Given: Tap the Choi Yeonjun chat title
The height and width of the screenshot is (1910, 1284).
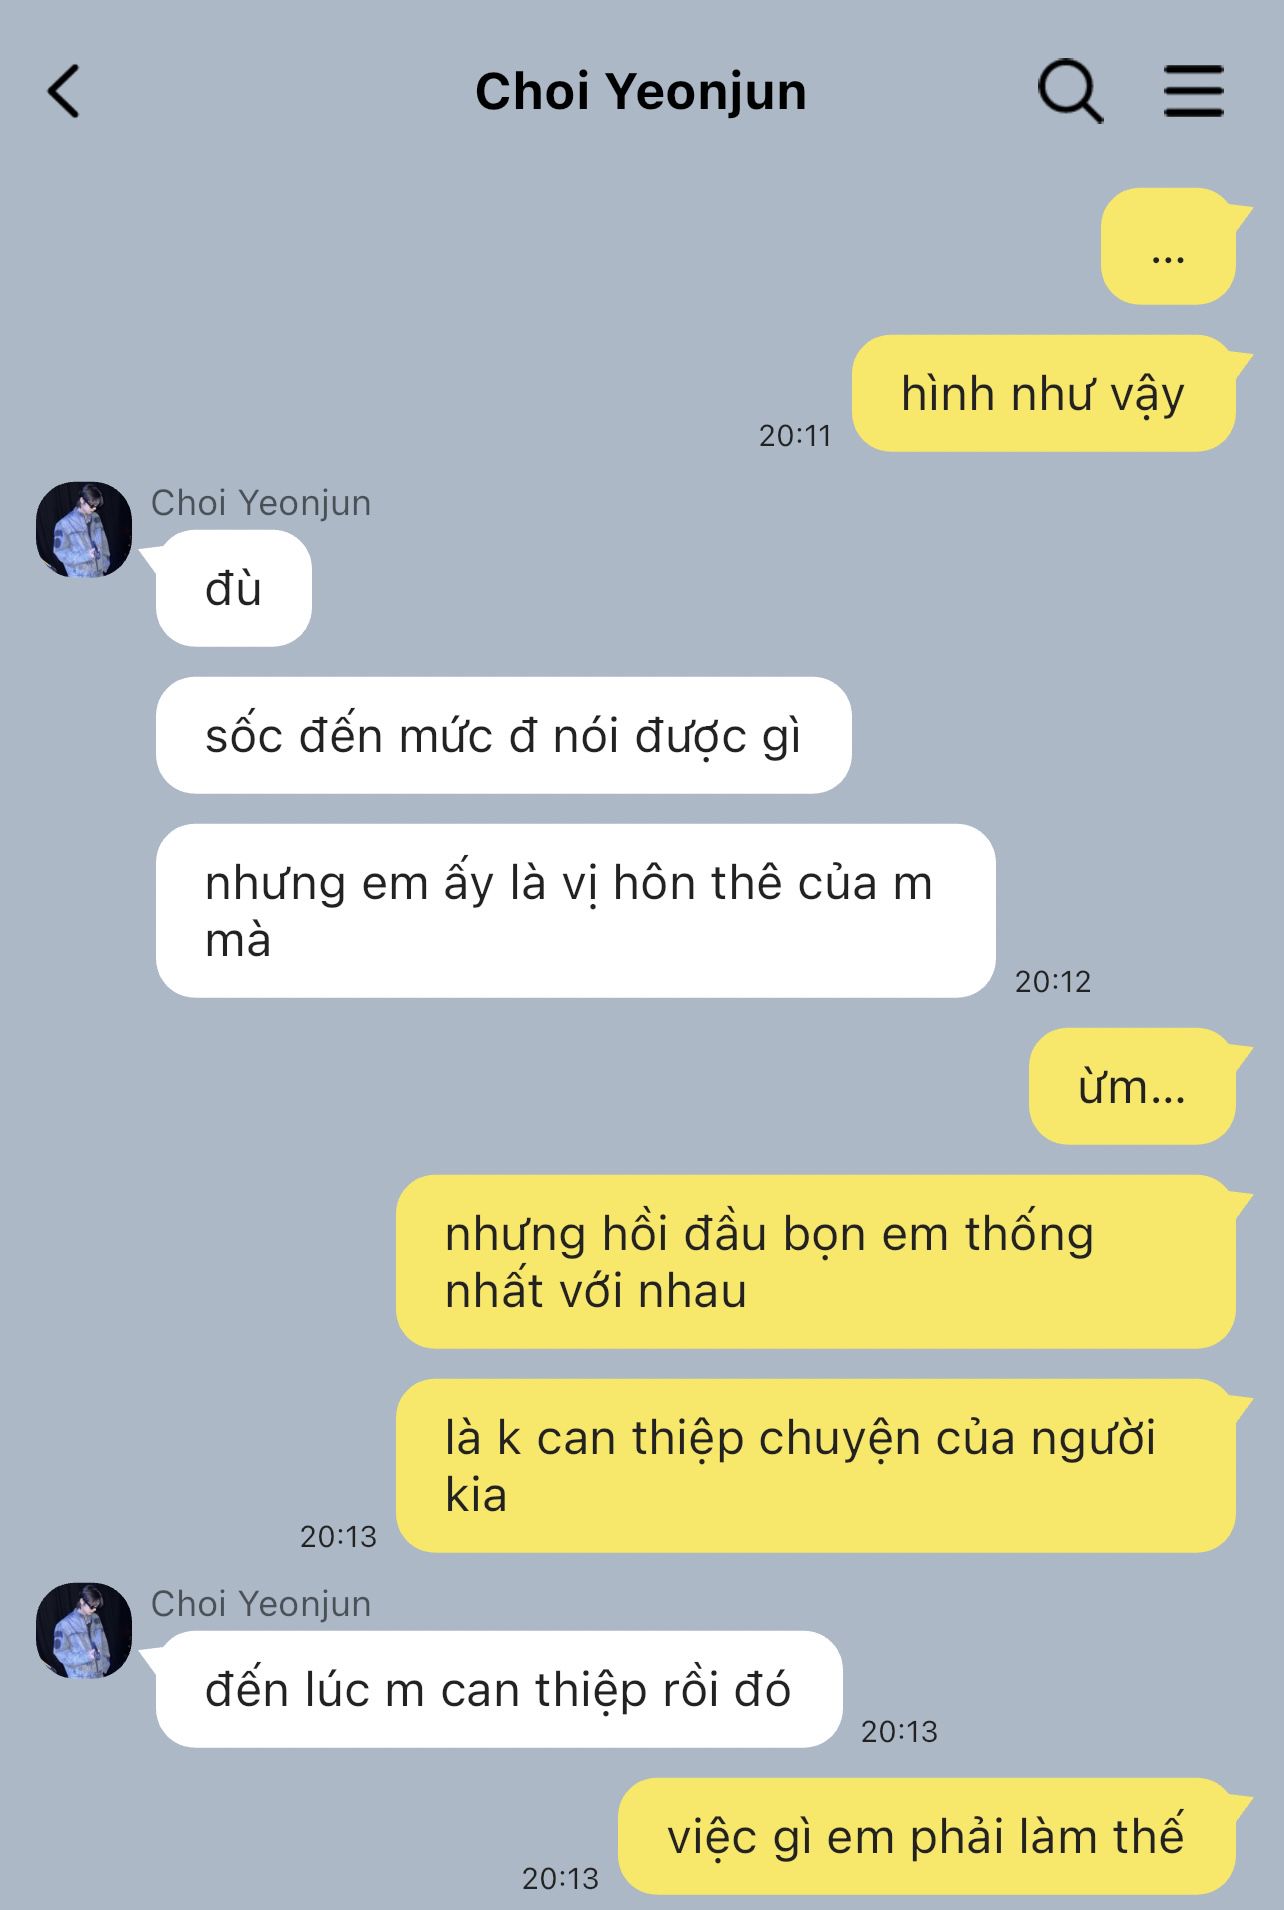Looking at the screenshot, I should [x=641, y=92].
